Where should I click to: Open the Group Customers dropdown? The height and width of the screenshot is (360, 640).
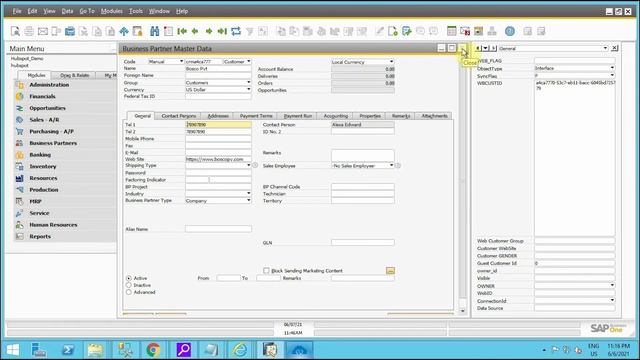click(249, 82)
